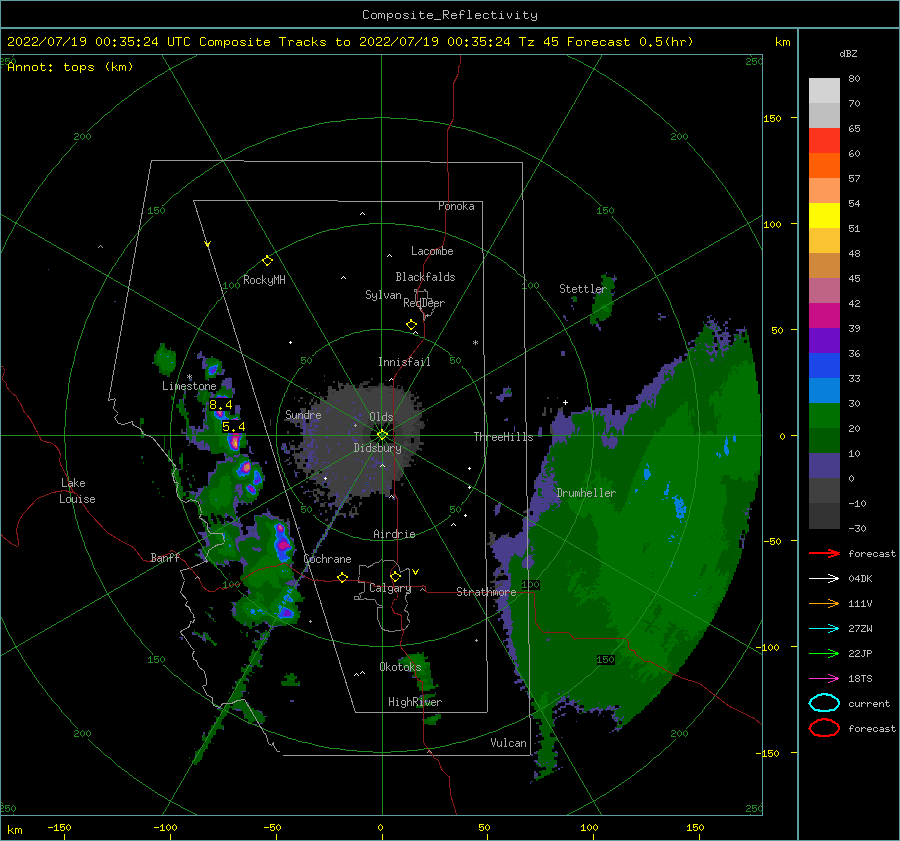900x841 pixels.
Task: Click the Airdrie label
Action: [x=394, y=534]
